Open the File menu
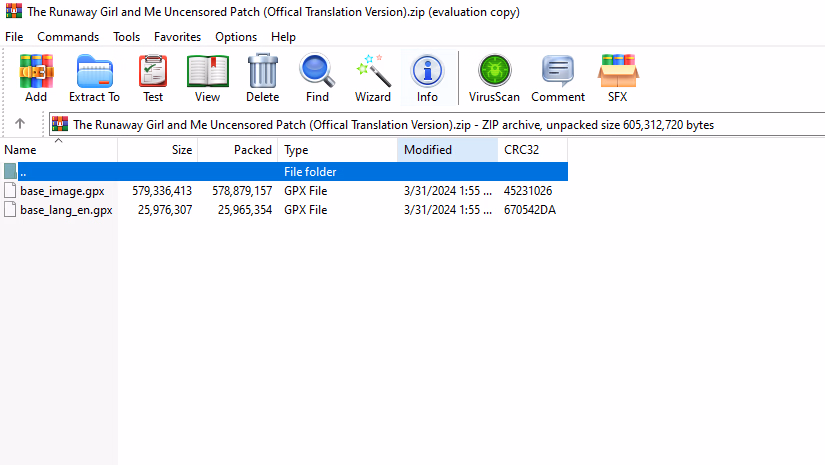825x465 pixels. pos(14,37)
